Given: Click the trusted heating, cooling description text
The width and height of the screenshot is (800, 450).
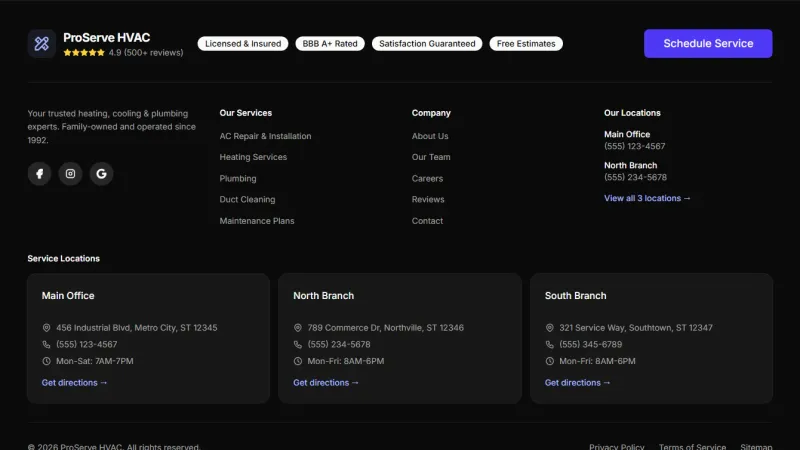Looking at the screenshot, I should coord(112,127).
